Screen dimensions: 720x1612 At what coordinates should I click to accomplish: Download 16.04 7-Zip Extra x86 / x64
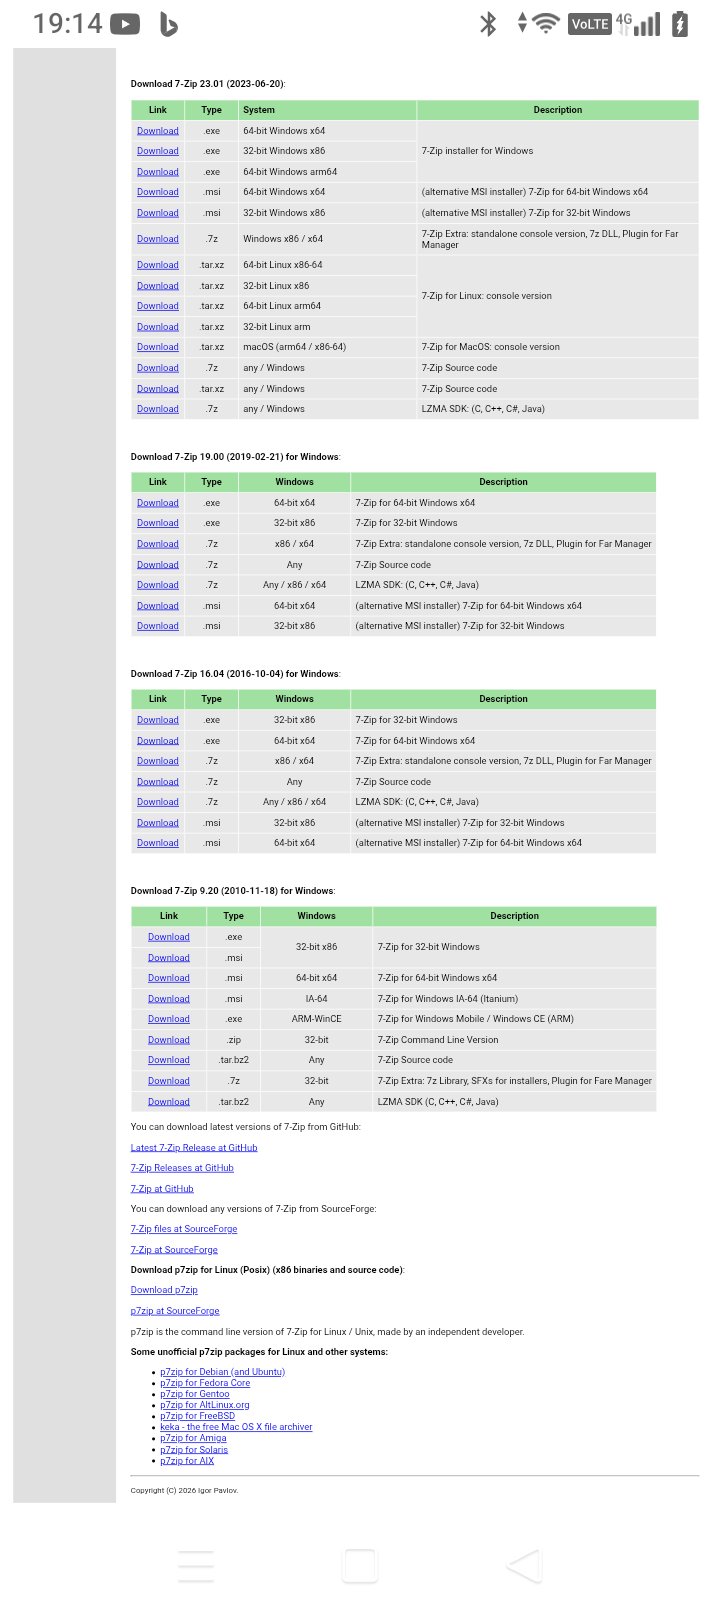(x=158, y=761)
